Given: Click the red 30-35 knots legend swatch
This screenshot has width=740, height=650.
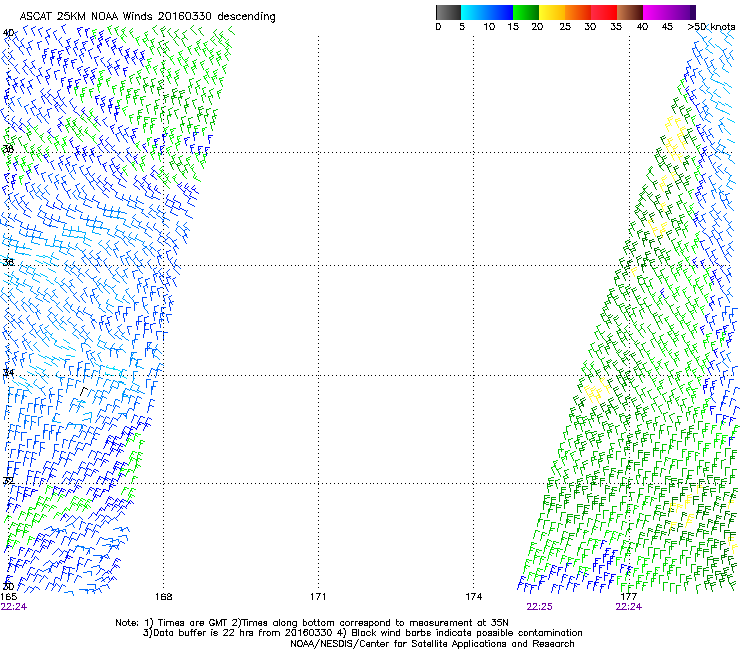Looking at the screenshot, I should coord(604,12).
